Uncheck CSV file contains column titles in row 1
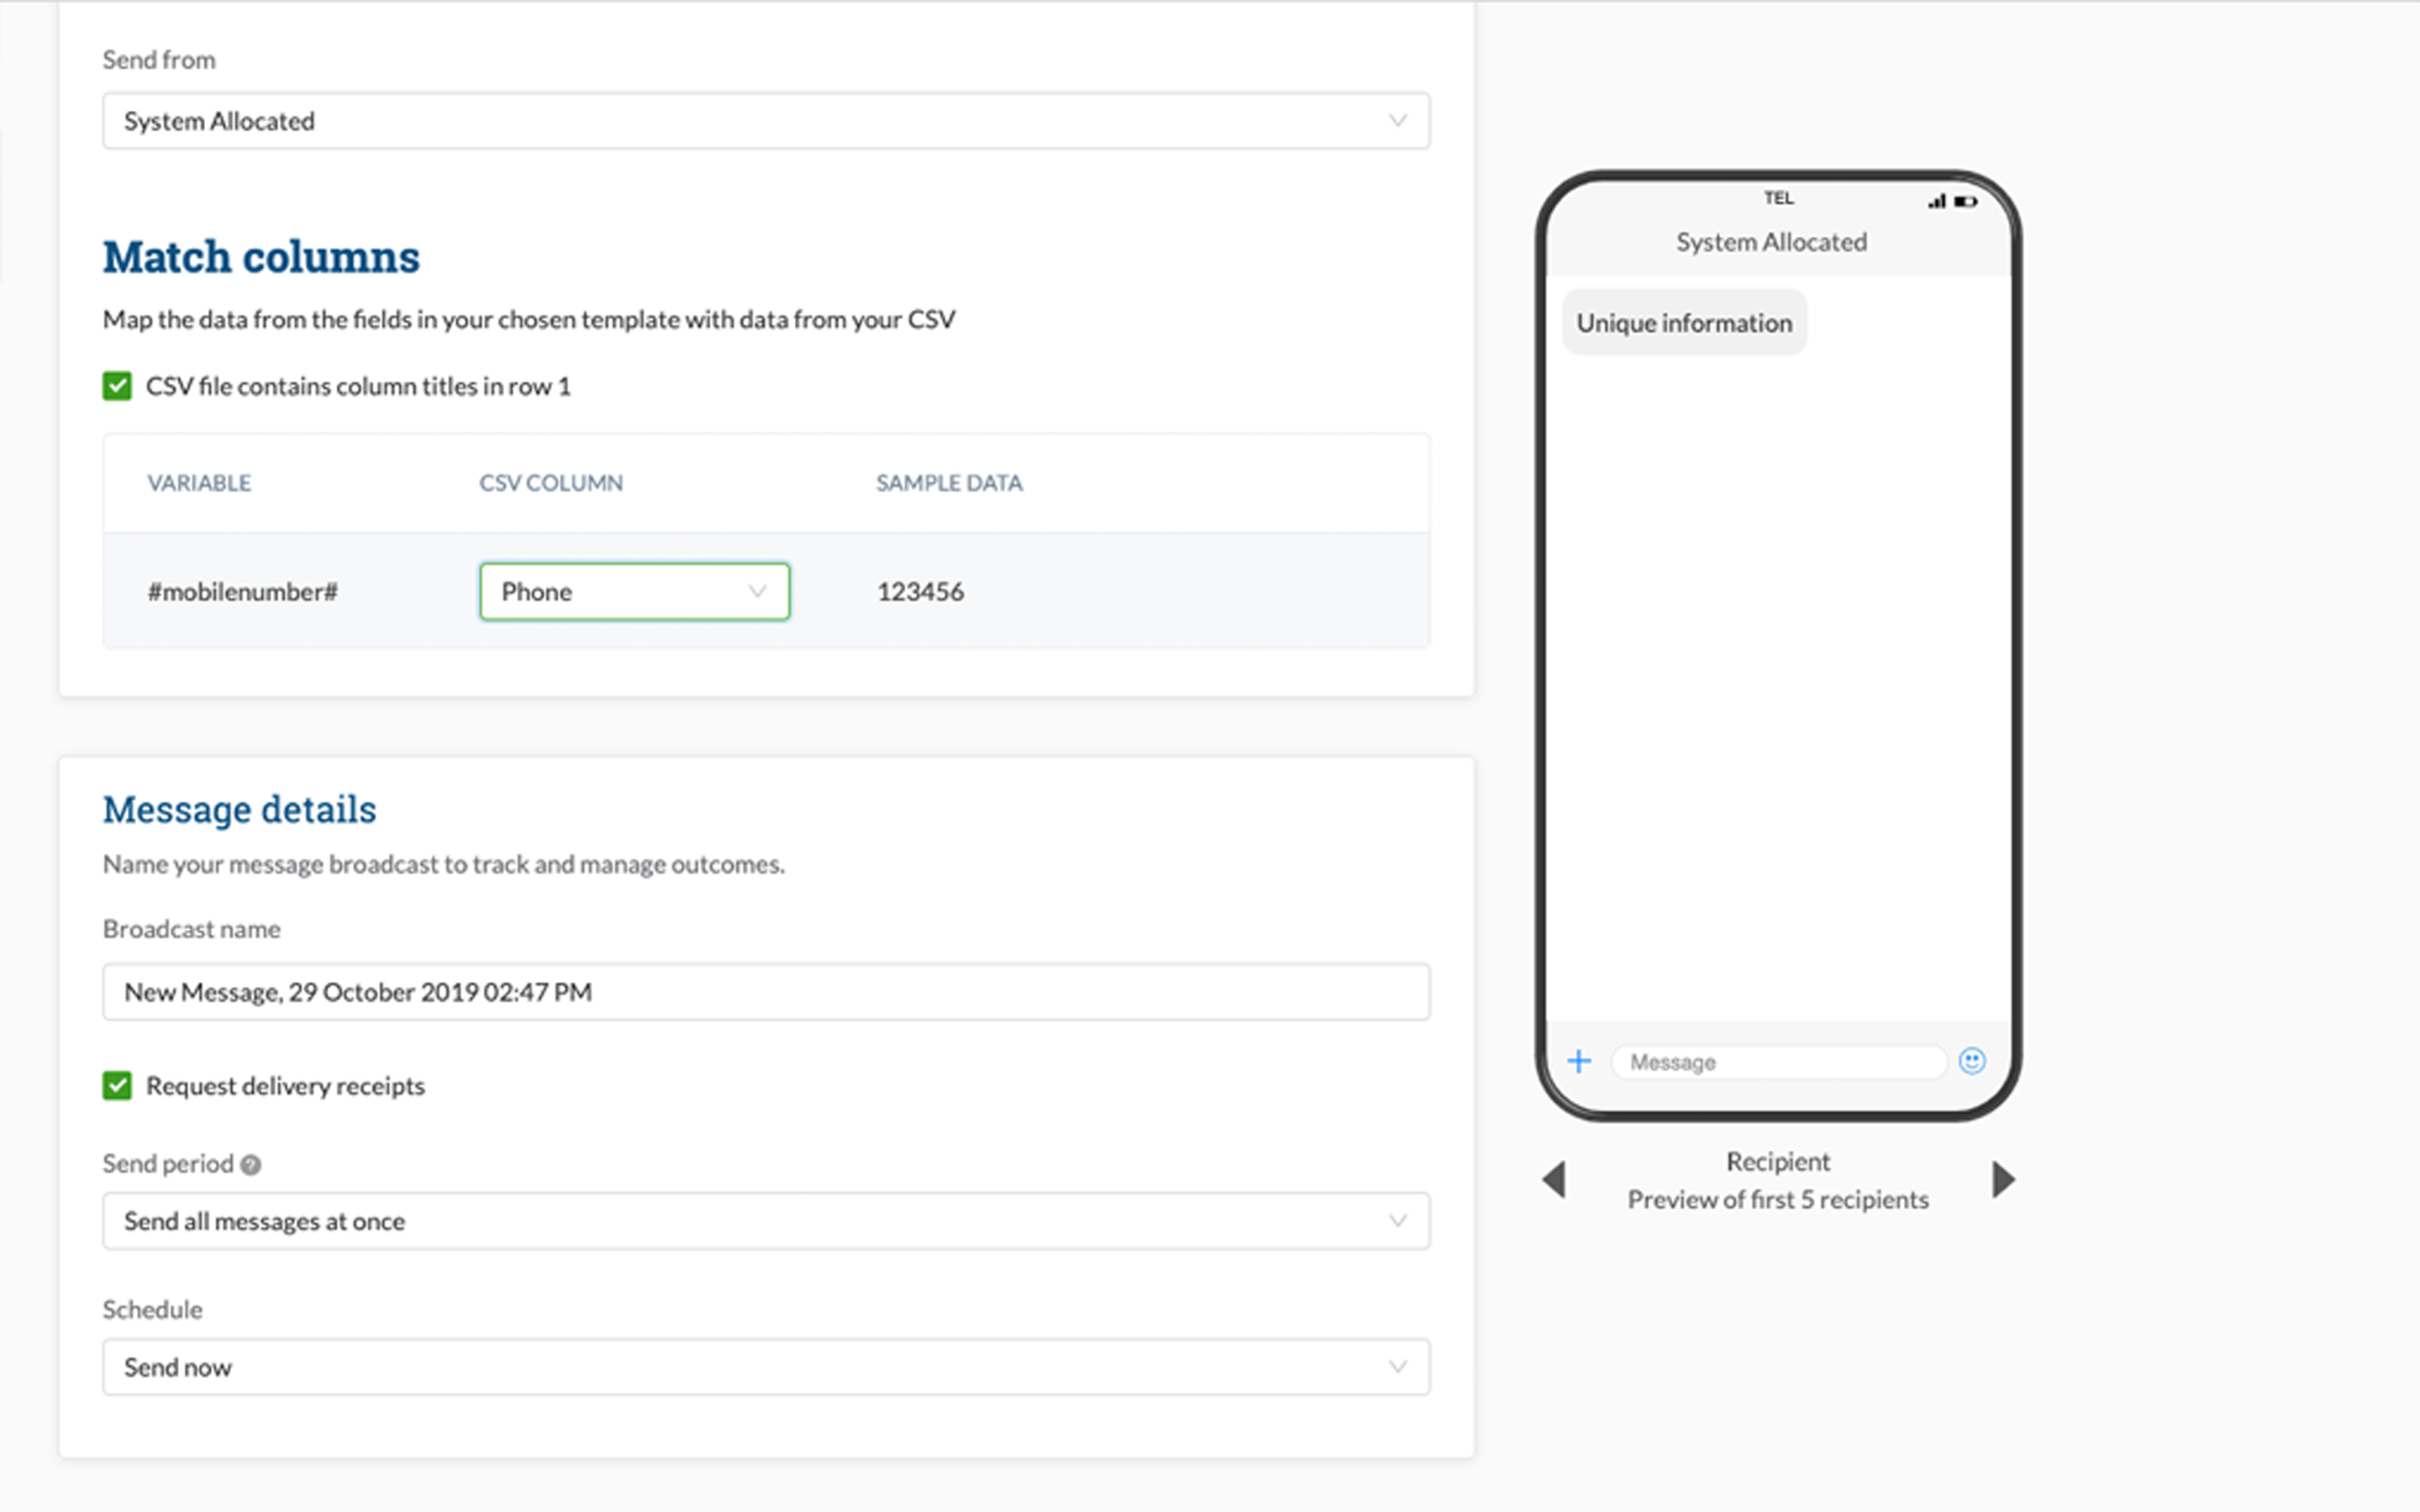Image resolution: width=2420 pixels, height=1512 pixels. click(117, 386)
